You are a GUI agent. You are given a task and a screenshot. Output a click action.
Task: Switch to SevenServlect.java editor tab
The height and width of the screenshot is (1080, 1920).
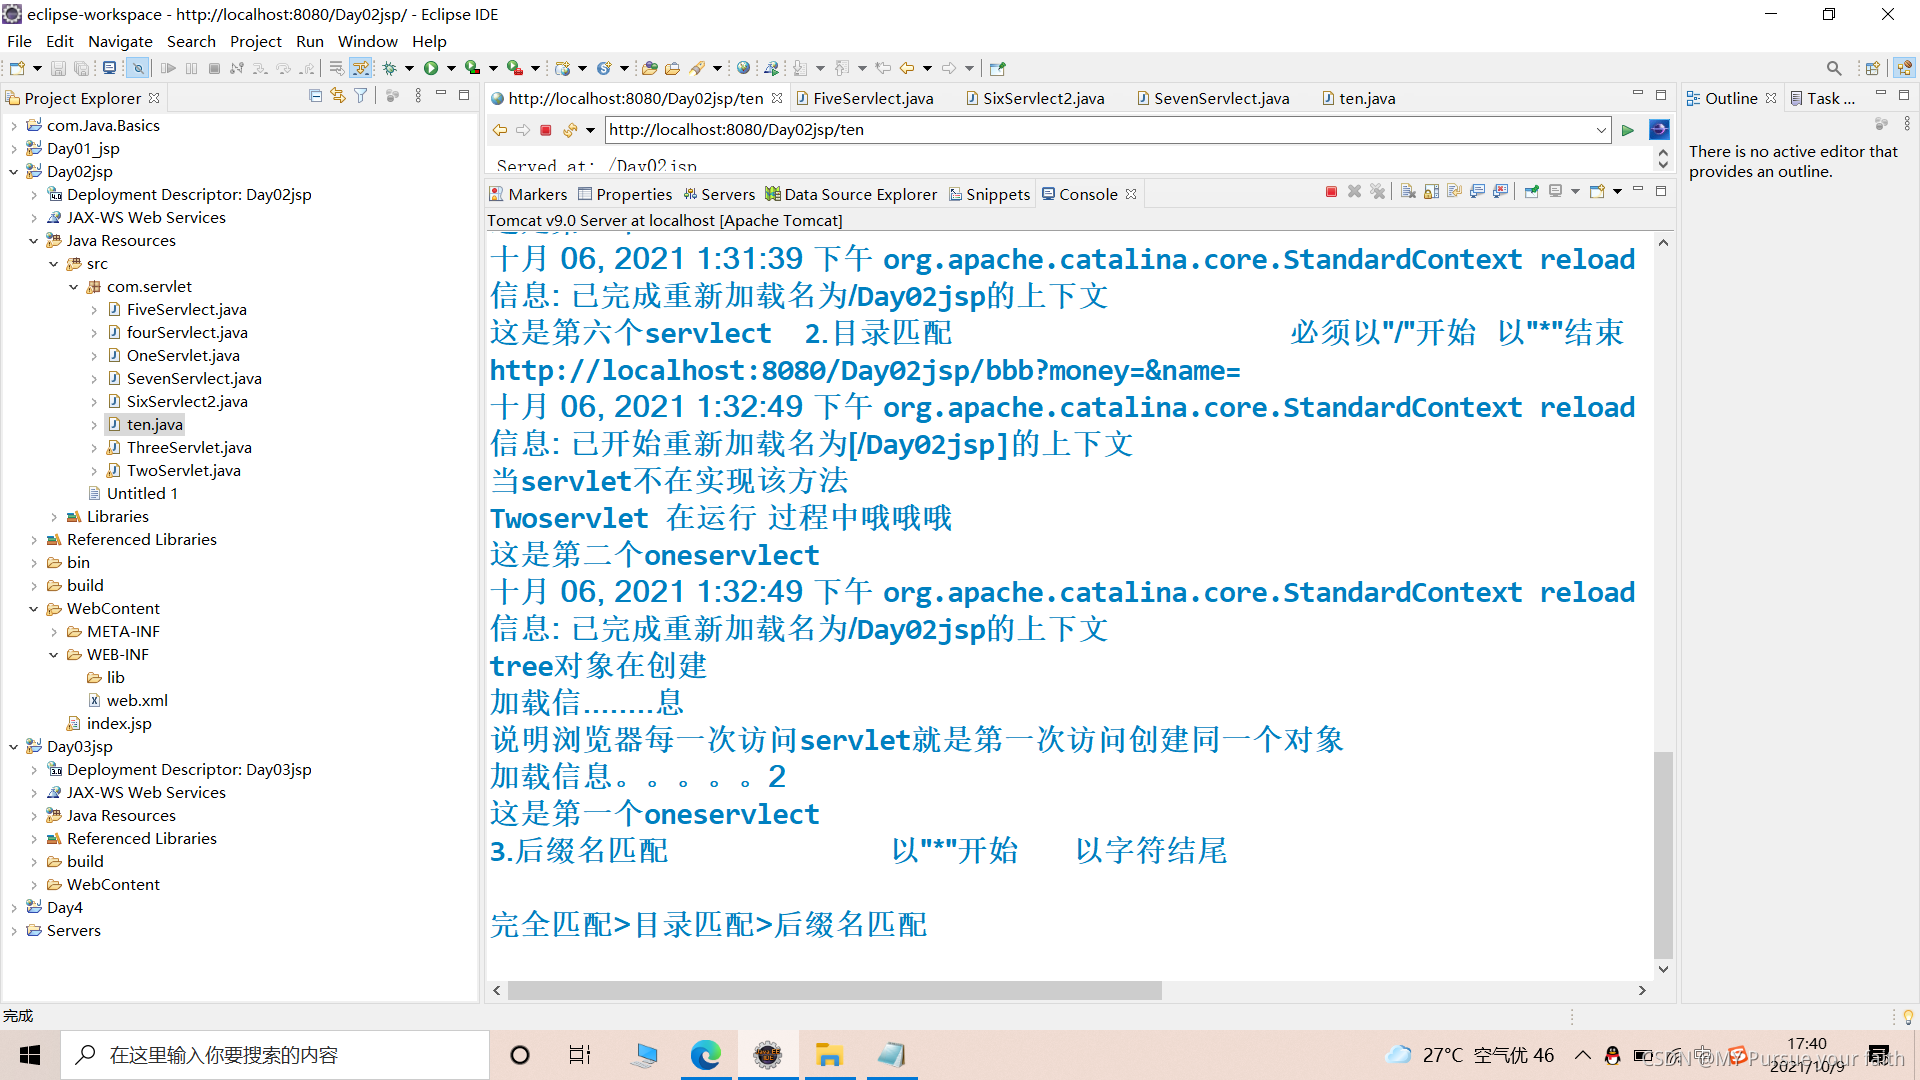(1221, 98)
